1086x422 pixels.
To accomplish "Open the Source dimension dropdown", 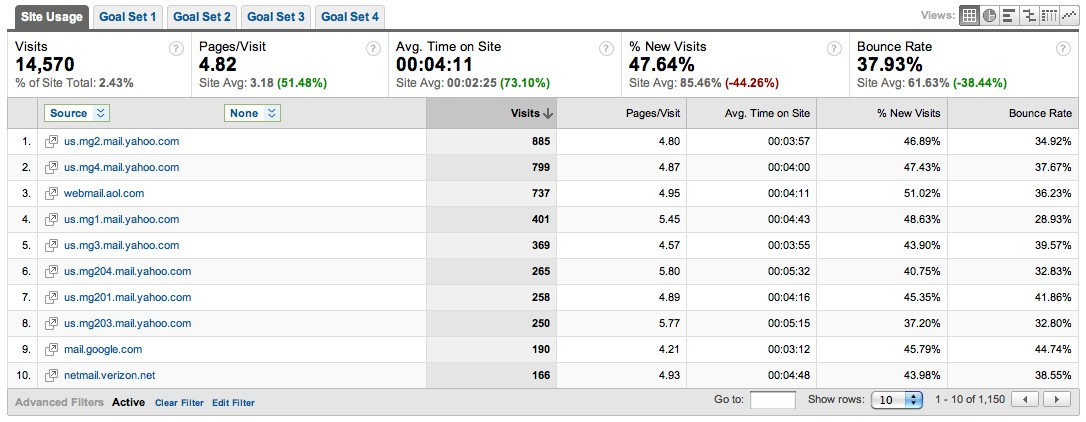I will tap(76, 114).
